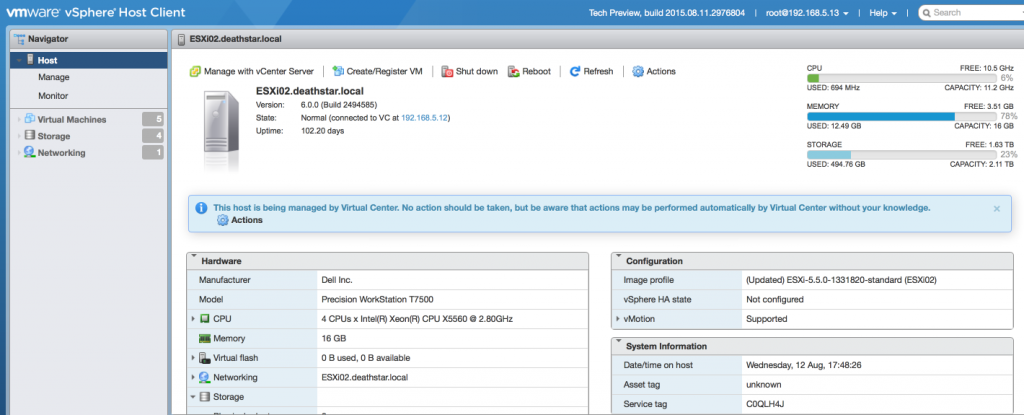Click the Actions gear icon in toolbar
The image size is (1024, 415).
638,71
